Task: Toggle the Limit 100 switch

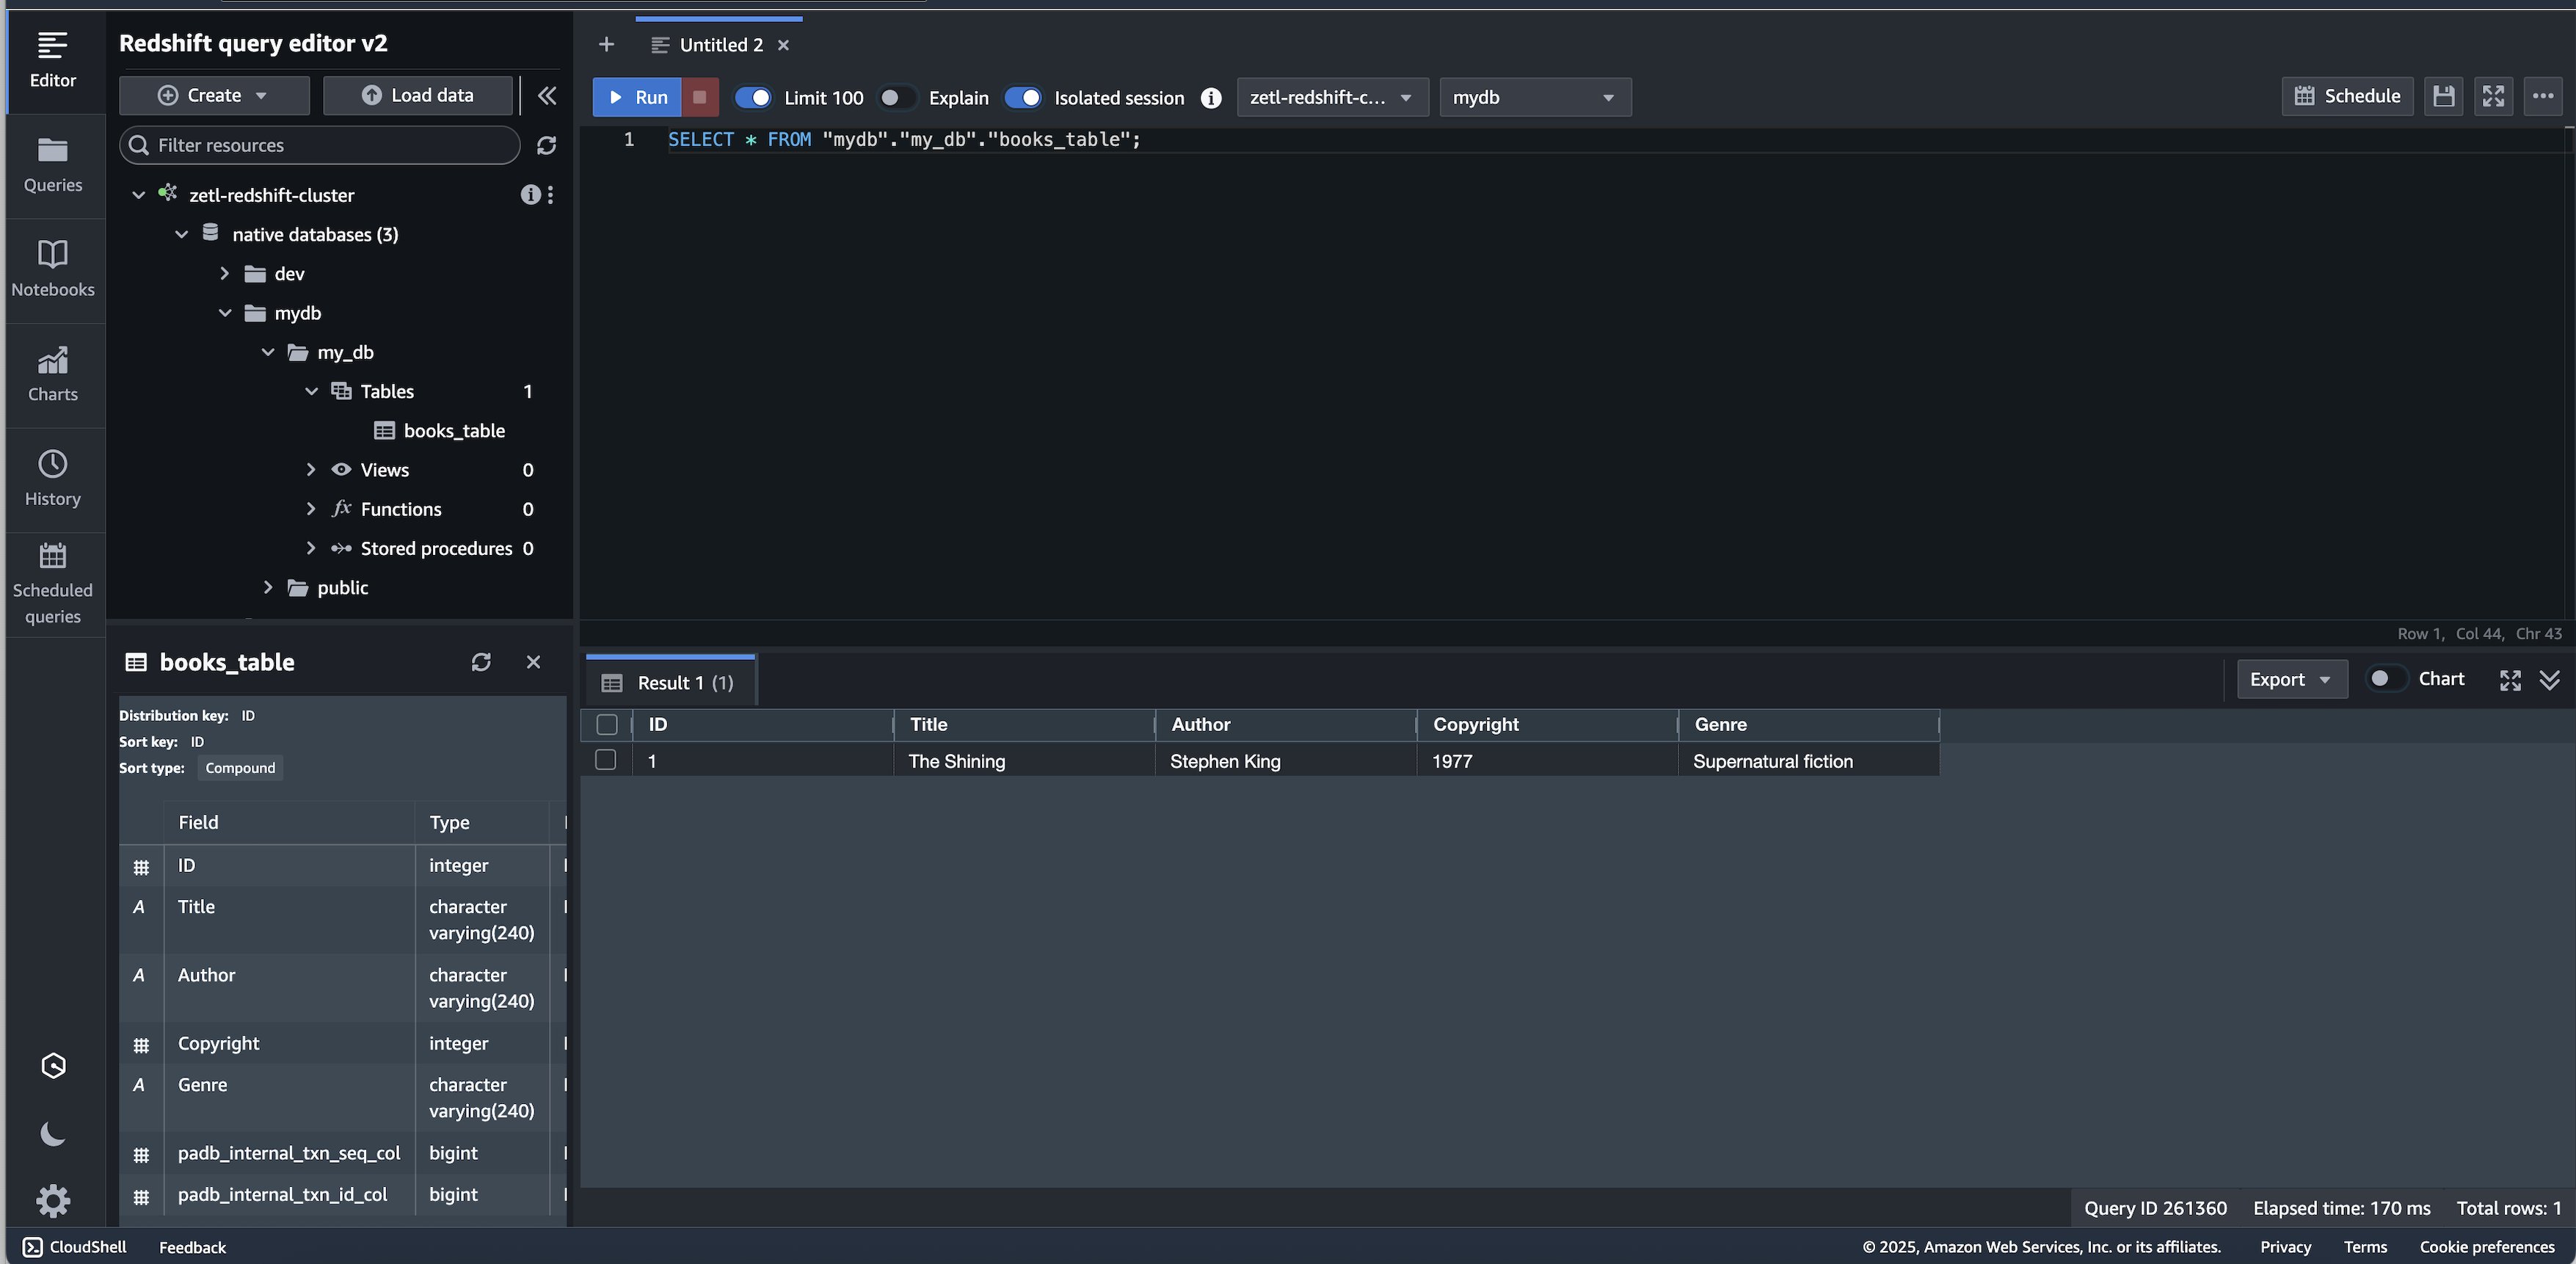Action: 753,97
